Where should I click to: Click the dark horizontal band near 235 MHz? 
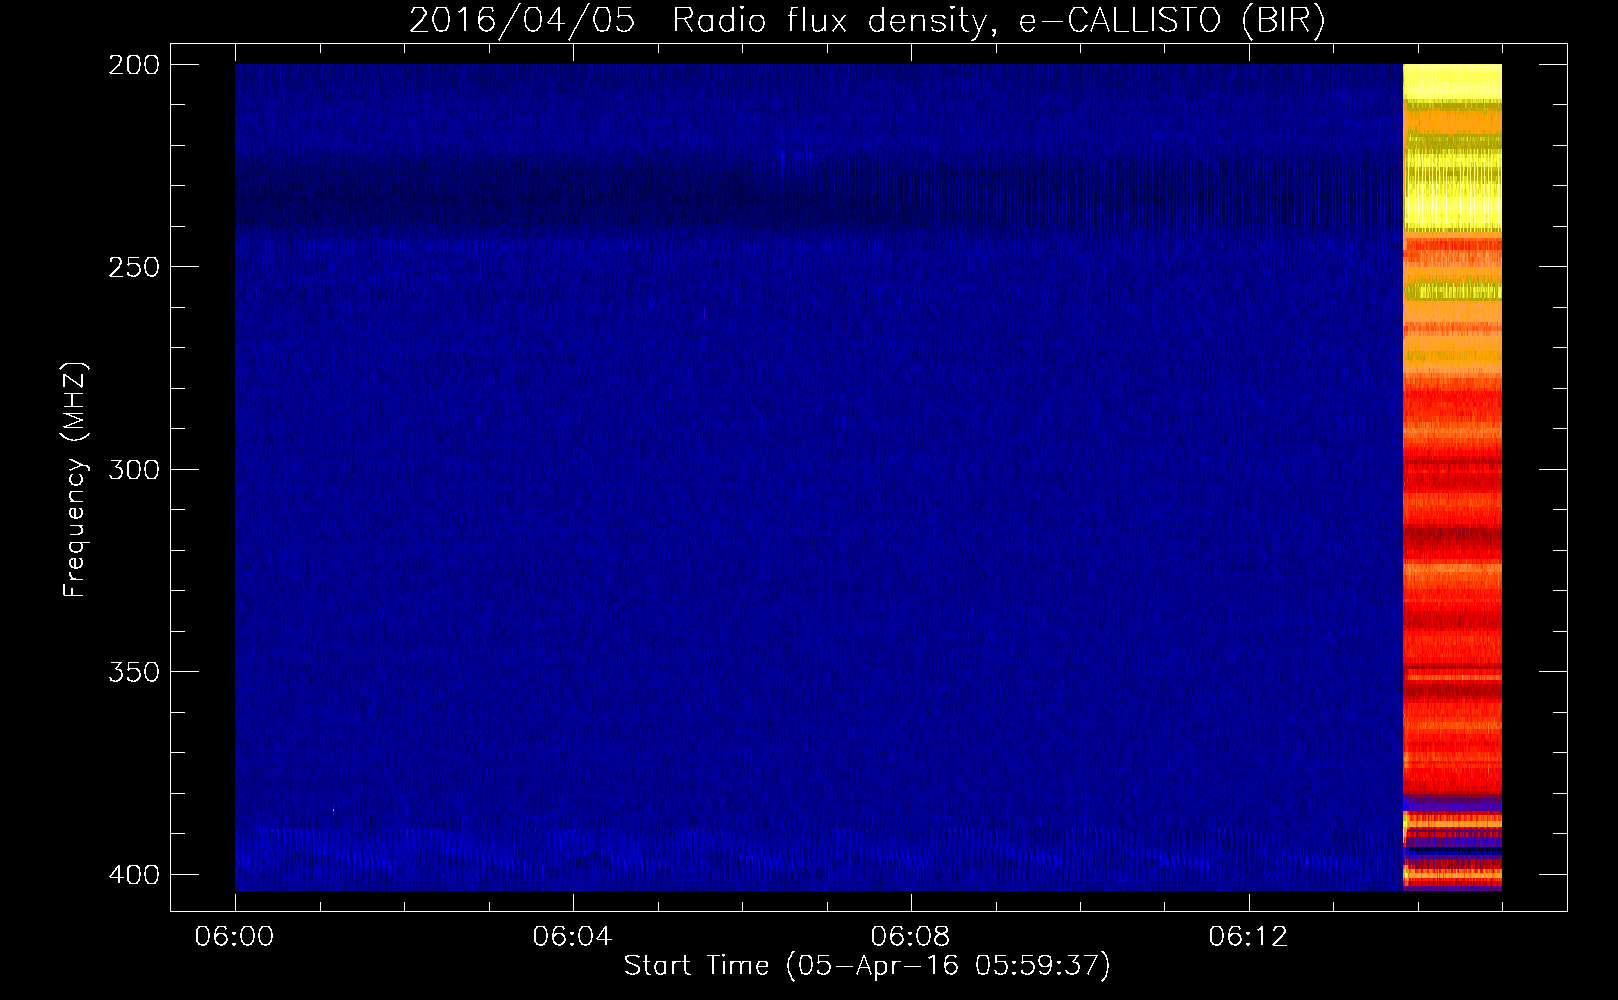click(x=818, y=195)
